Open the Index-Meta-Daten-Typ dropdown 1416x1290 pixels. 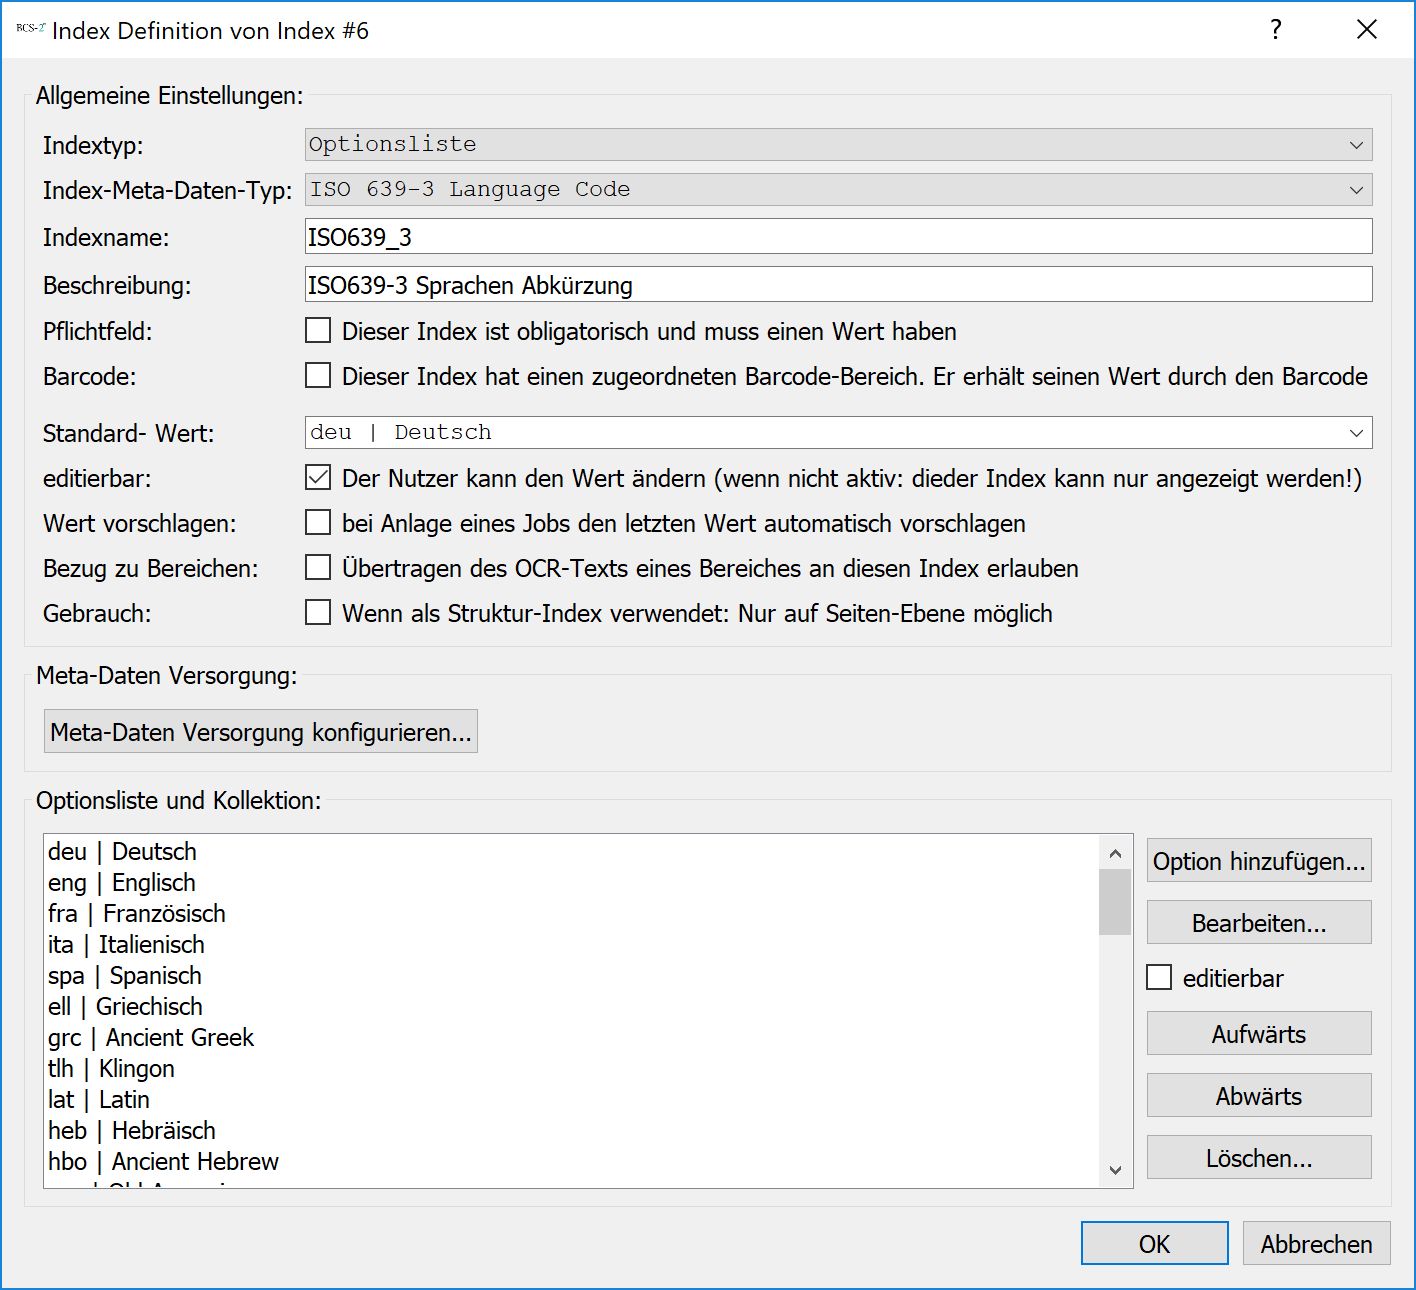pos(838,190)
